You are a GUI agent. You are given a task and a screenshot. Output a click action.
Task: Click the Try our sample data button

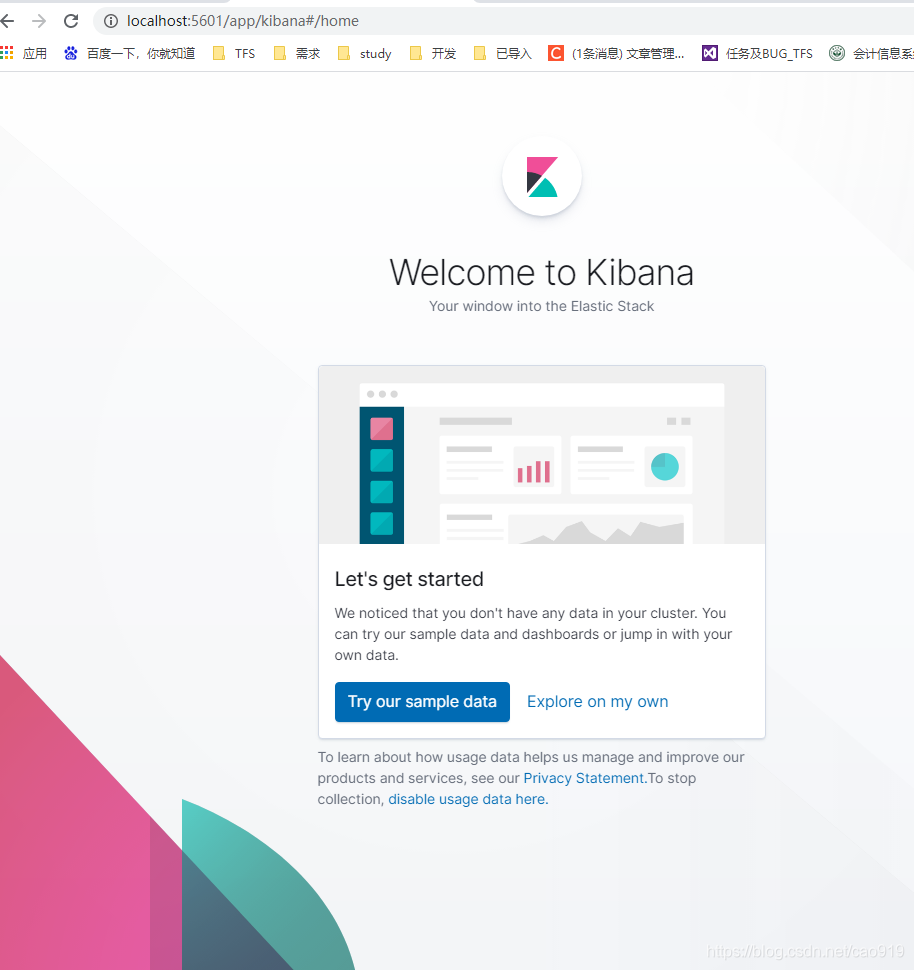[422, 702]
